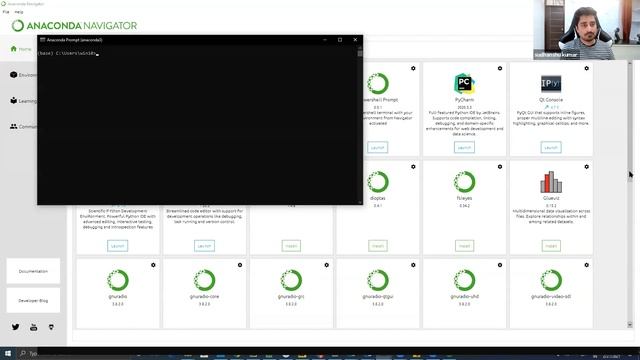The width and height of the screenshot is (640, 360).
Task: Click the gnuradio-grc tile icon
Action: (291, 280)
